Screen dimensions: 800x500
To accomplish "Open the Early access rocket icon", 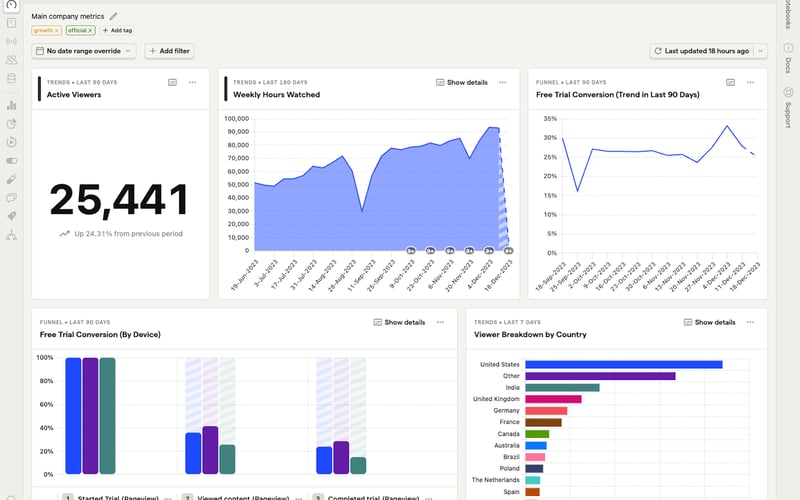I will (11, 216).
